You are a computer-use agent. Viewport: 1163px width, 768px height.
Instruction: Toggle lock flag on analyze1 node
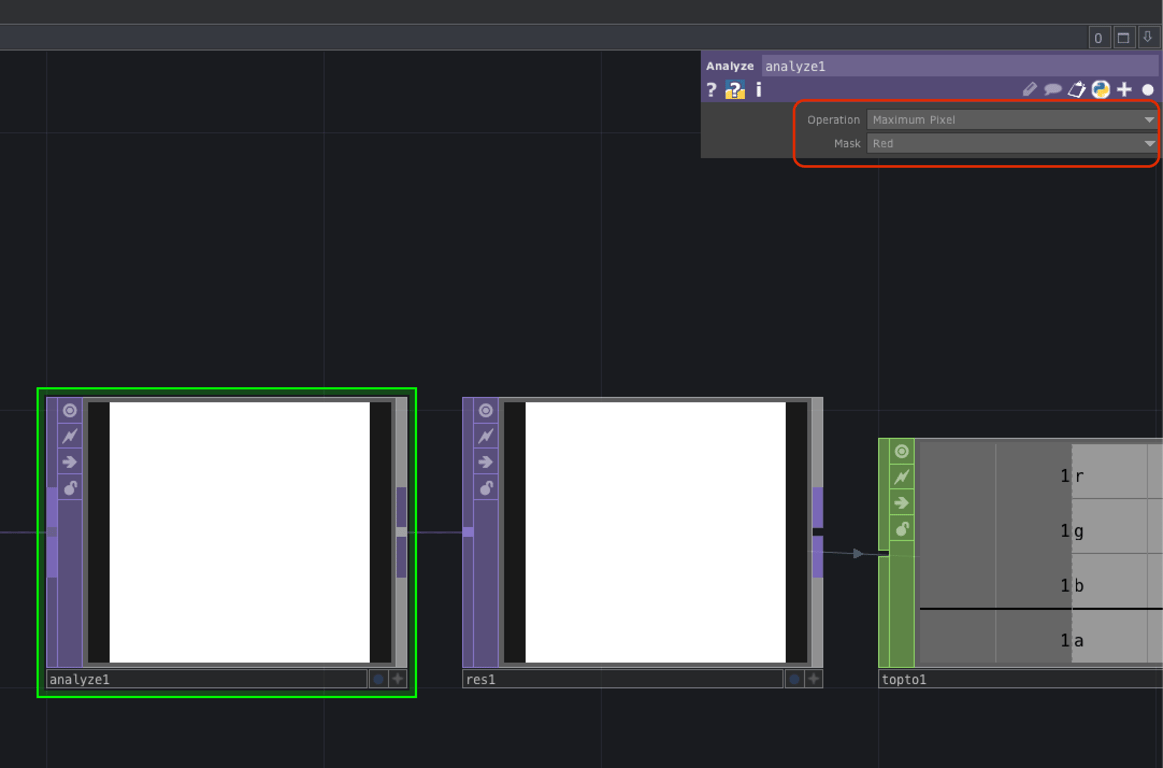70,488
